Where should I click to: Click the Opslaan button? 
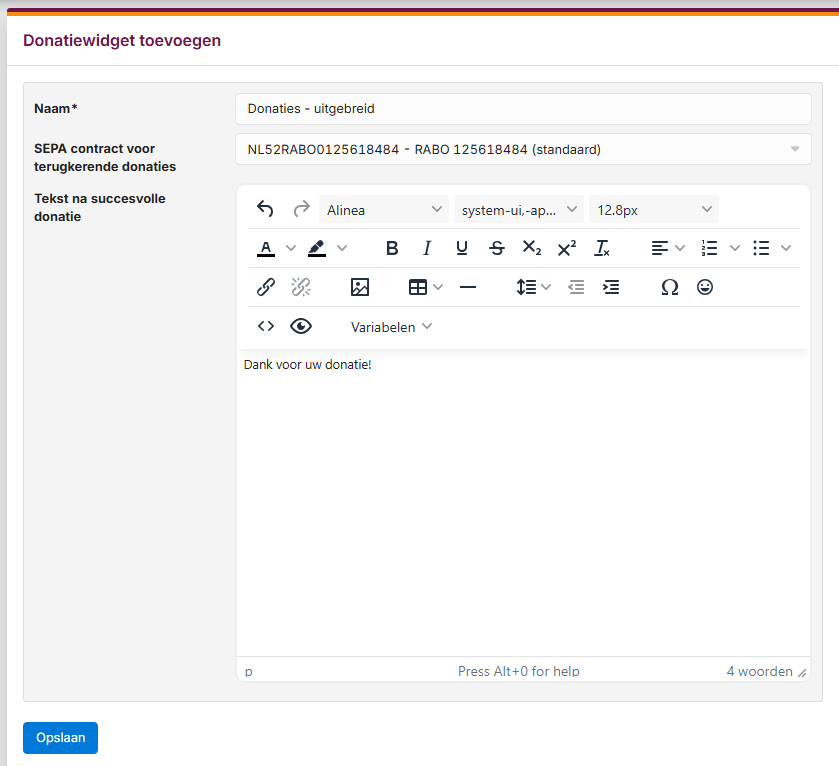pyautogui.click(x=60, y=738)
